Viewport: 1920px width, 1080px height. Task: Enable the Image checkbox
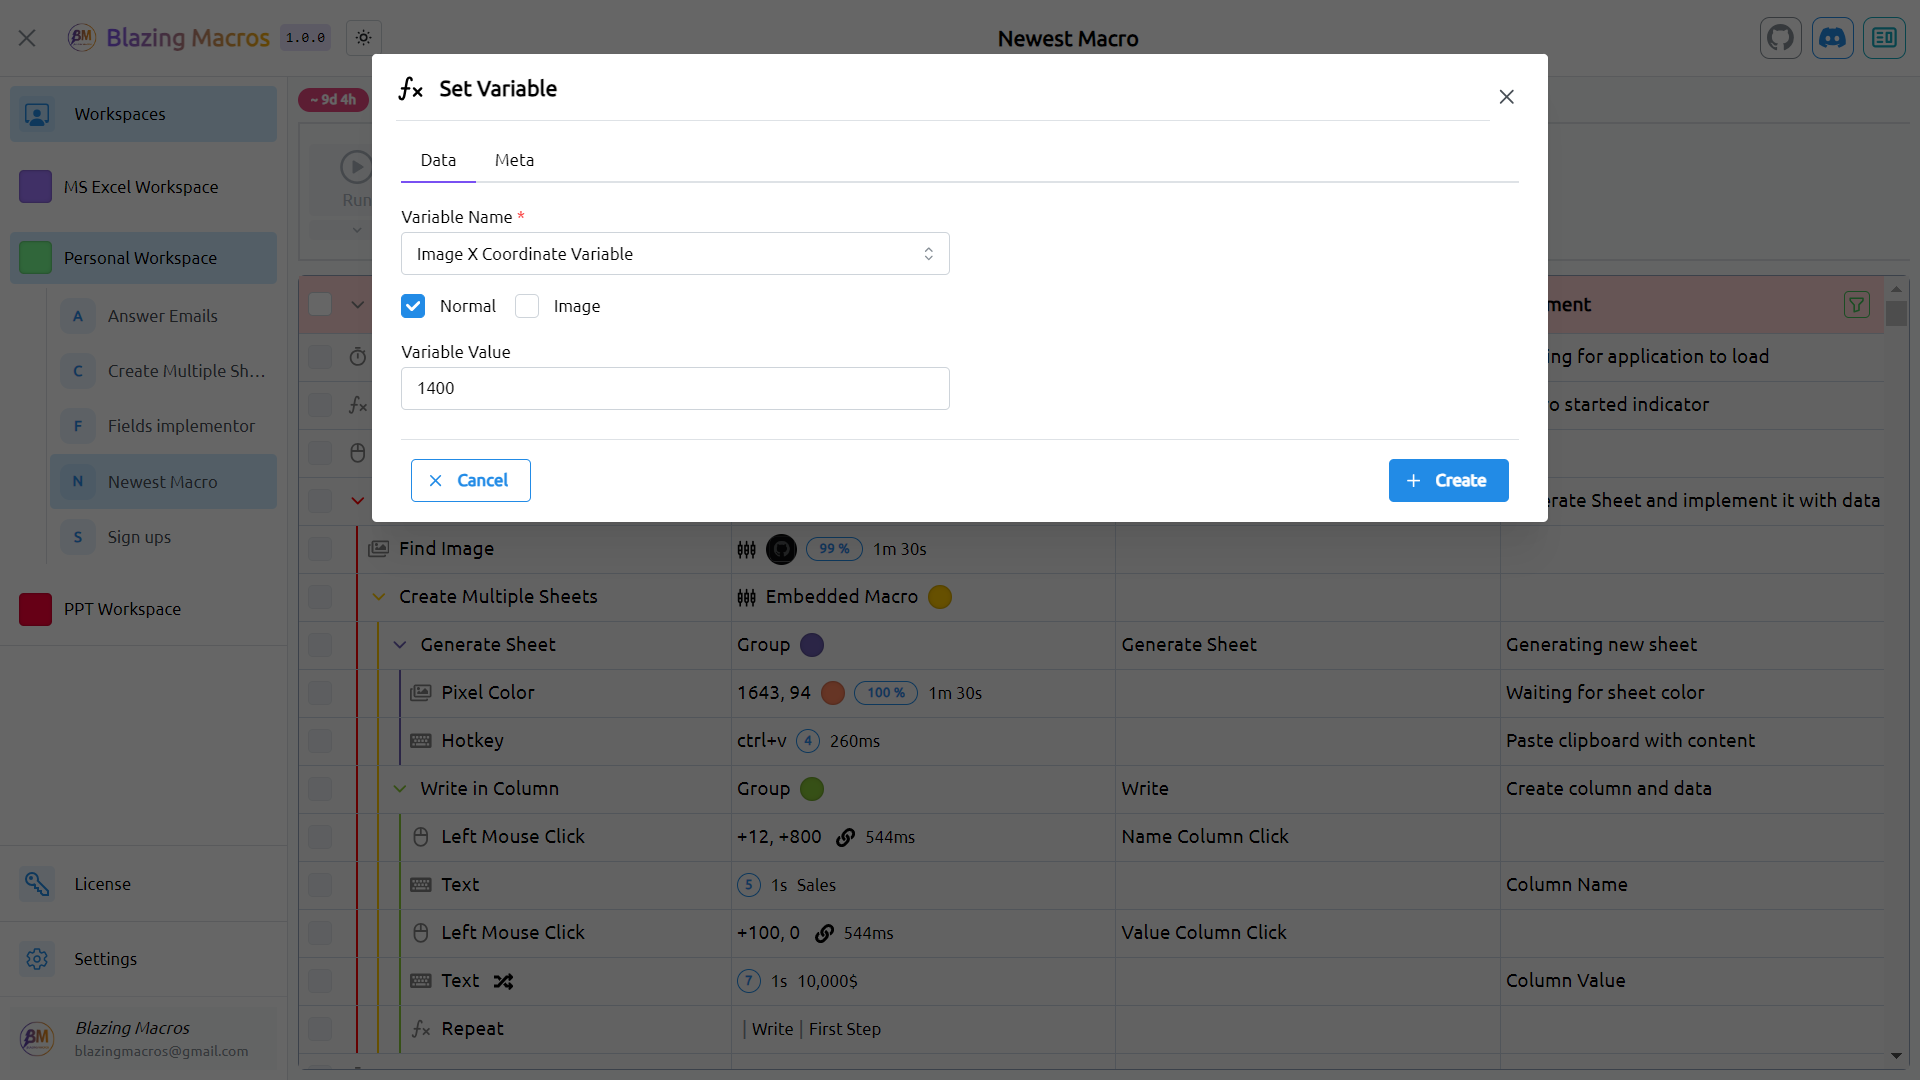tap(527, 306)
